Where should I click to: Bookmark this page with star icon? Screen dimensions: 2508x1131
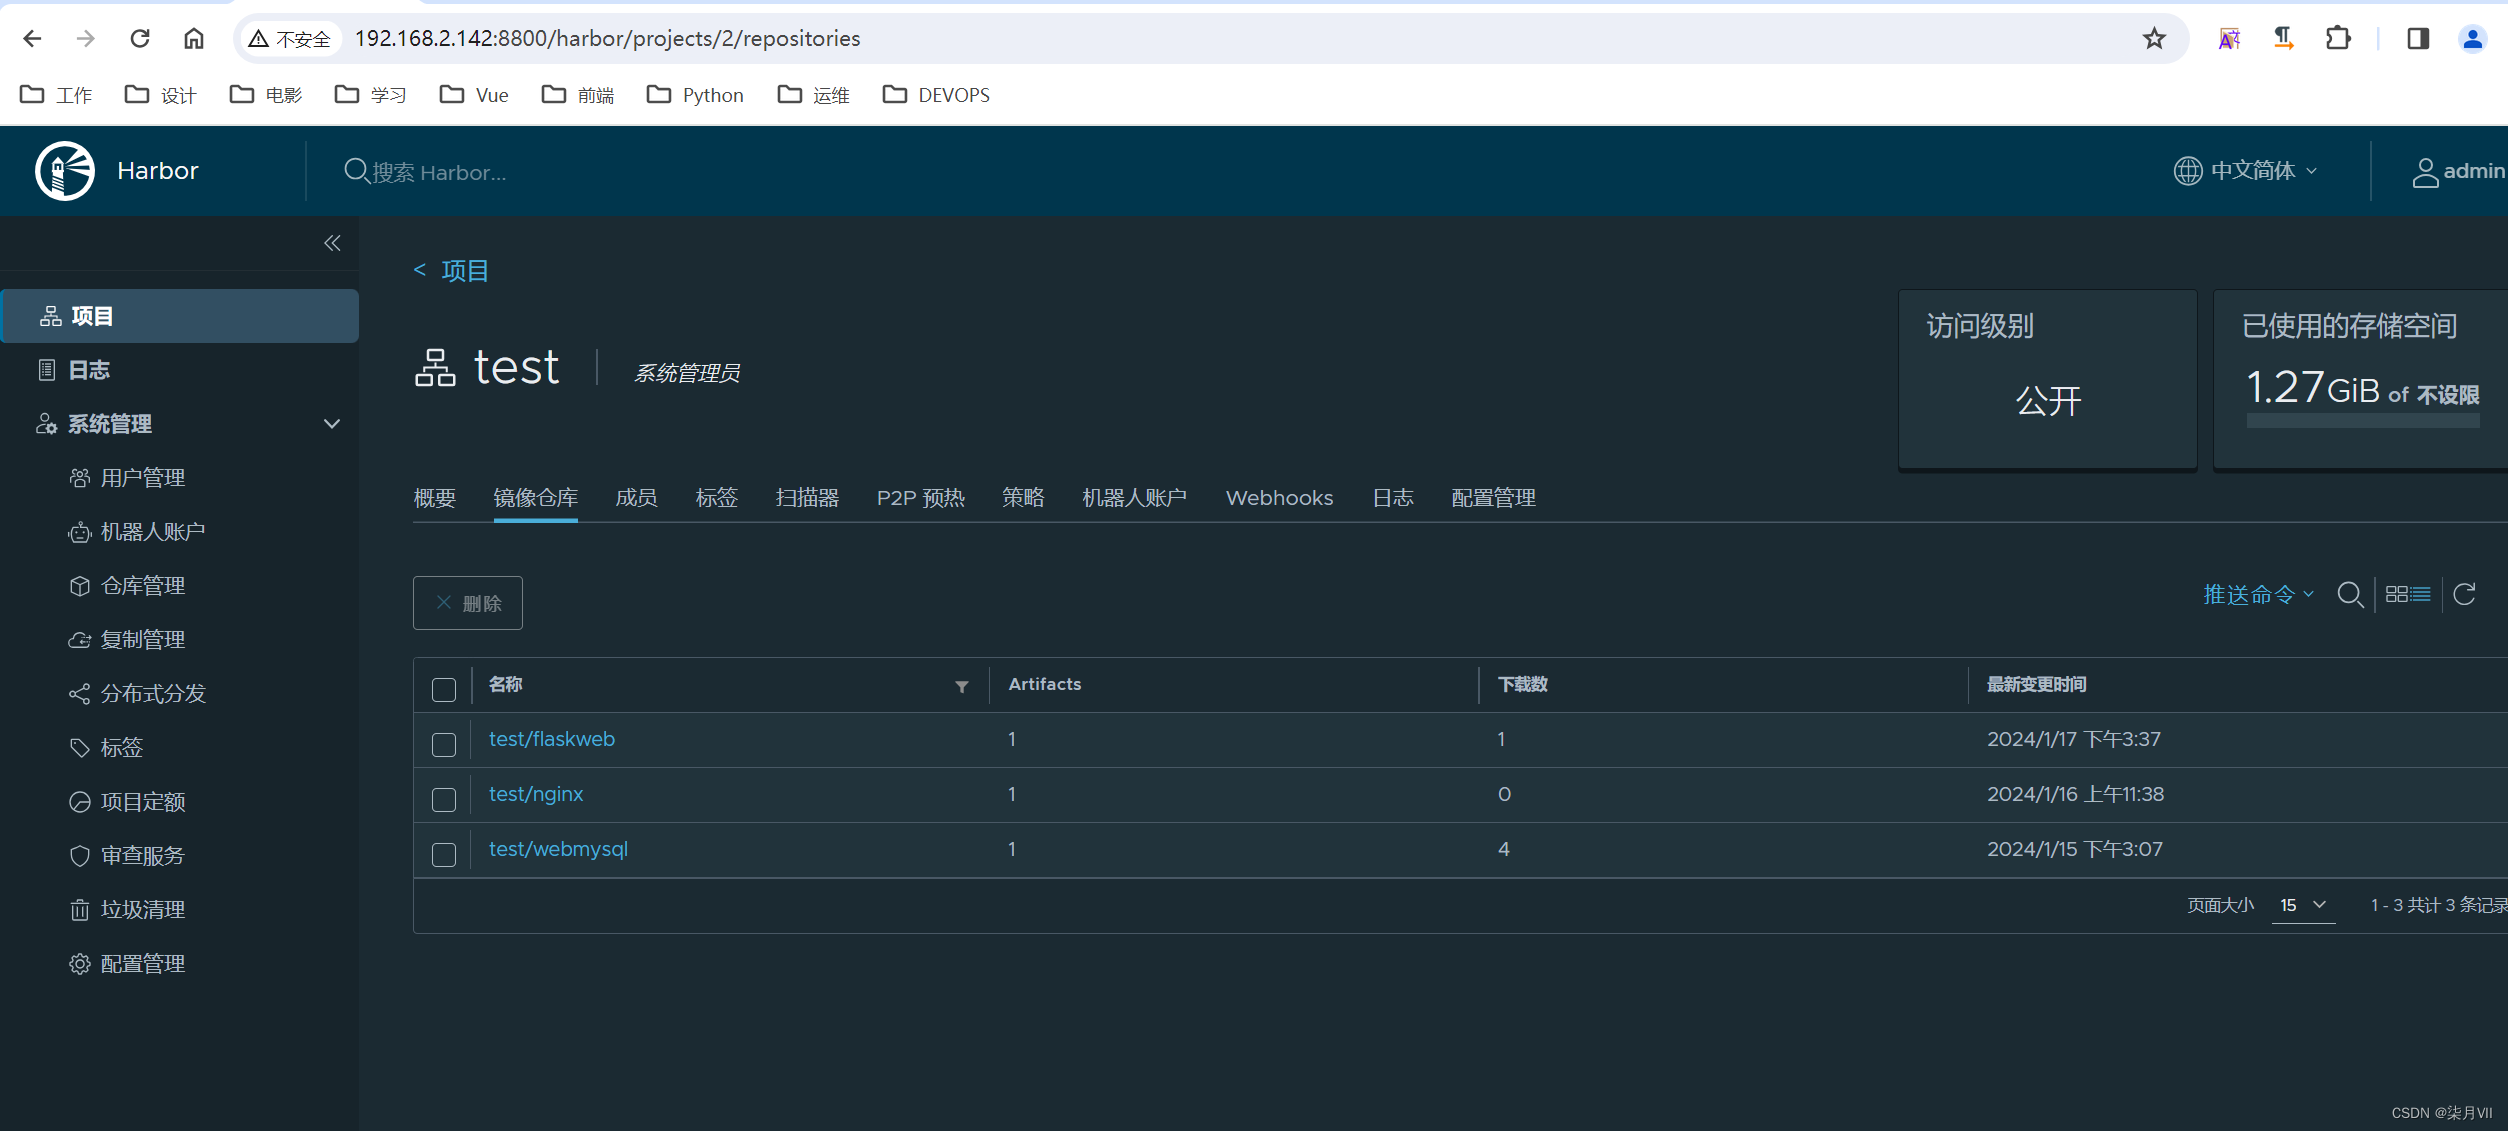pyautogui.click(x=2154, y=38)
